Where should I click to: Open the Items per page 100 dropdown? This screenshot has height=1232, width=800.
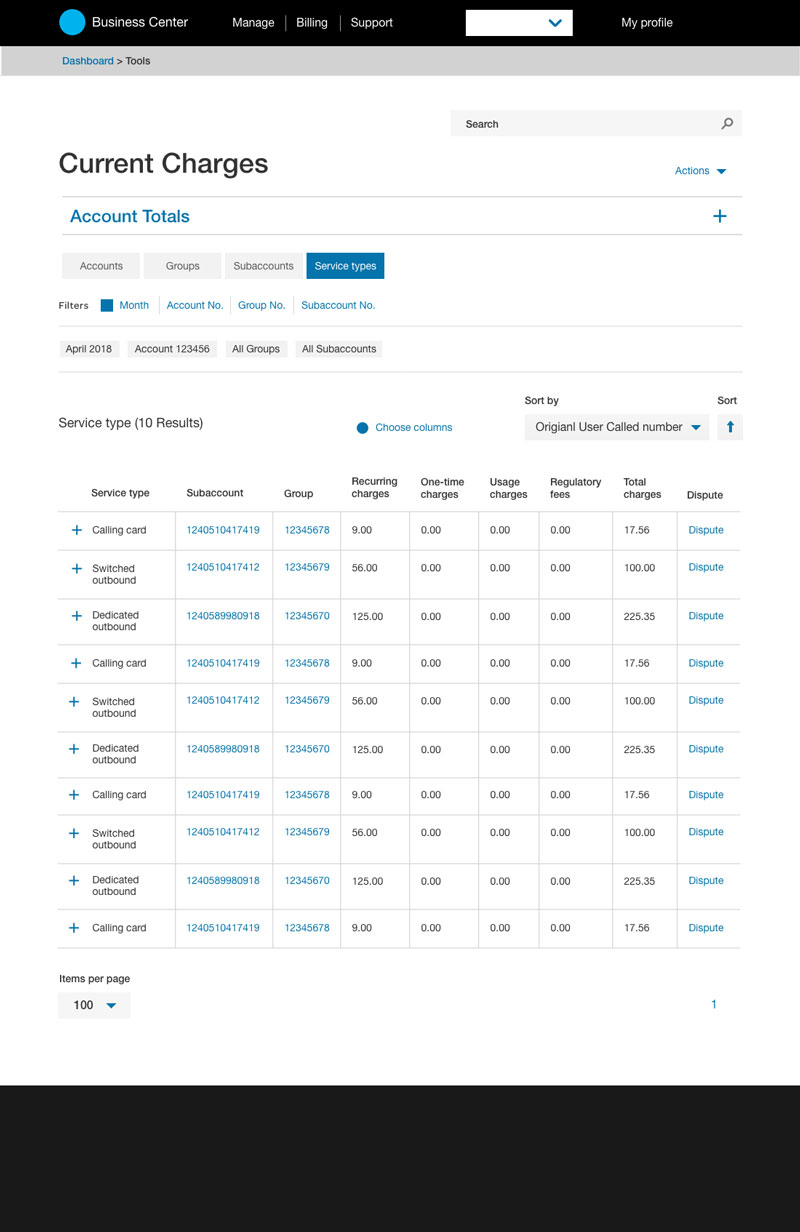(94, 1005)
